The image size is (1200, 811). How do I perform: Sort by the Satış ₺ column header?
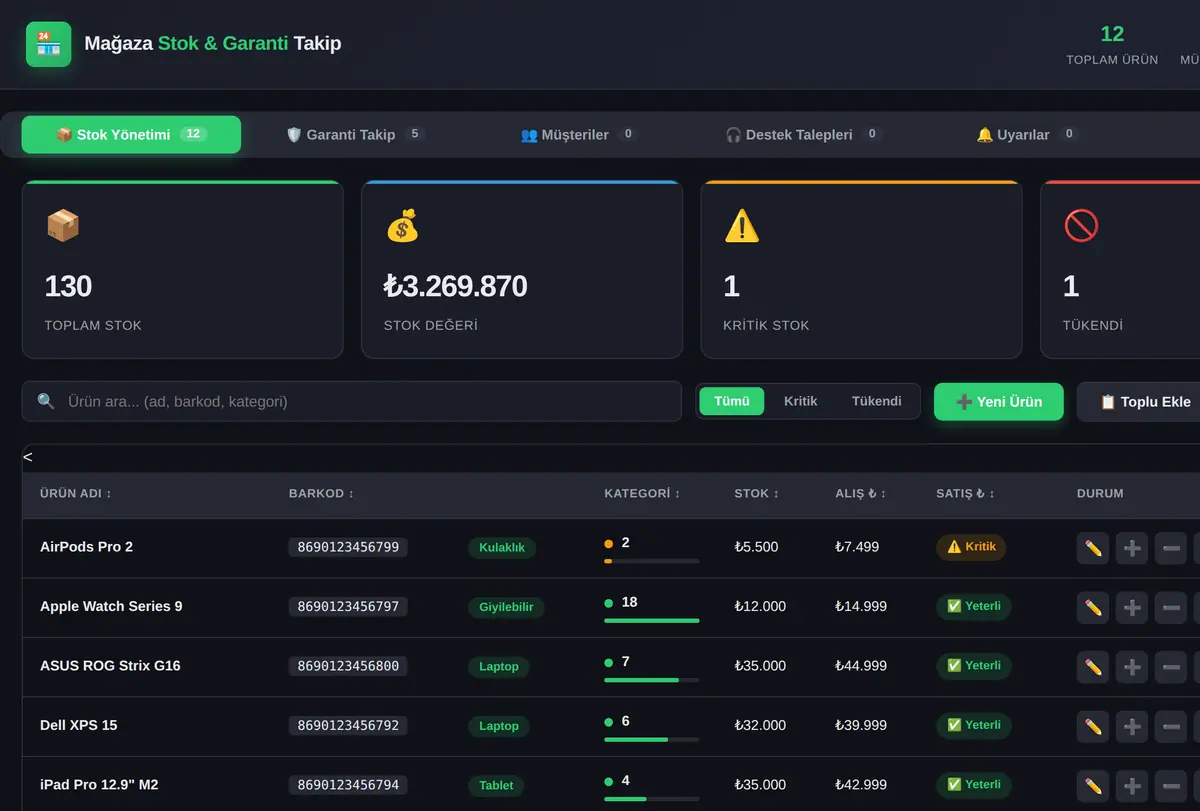pyautogui.click(x=965, y=494)
